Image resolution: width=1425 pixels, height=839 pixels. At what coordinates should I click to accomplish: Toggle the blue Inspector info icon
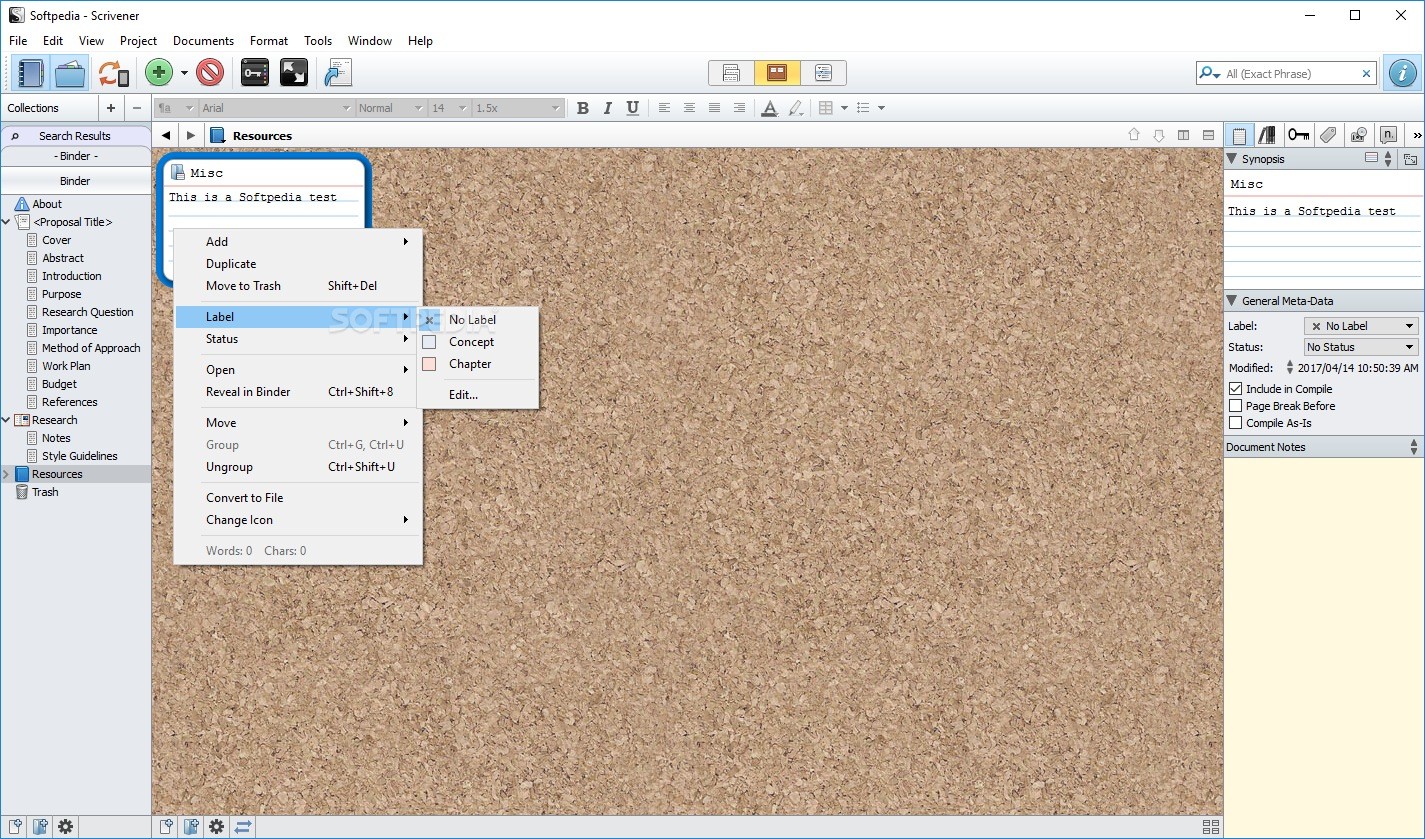(x=1403, y=73)
